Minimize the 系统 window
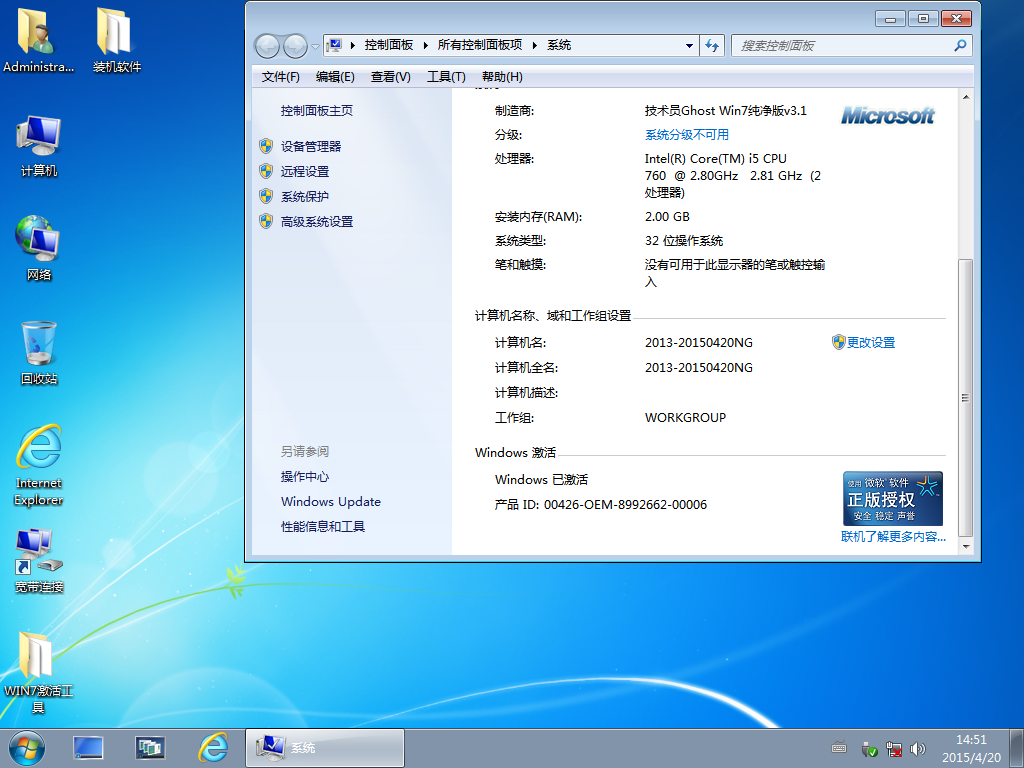Image resolution: width=1024 pixels, height=768 pixels. pos(890,19)
